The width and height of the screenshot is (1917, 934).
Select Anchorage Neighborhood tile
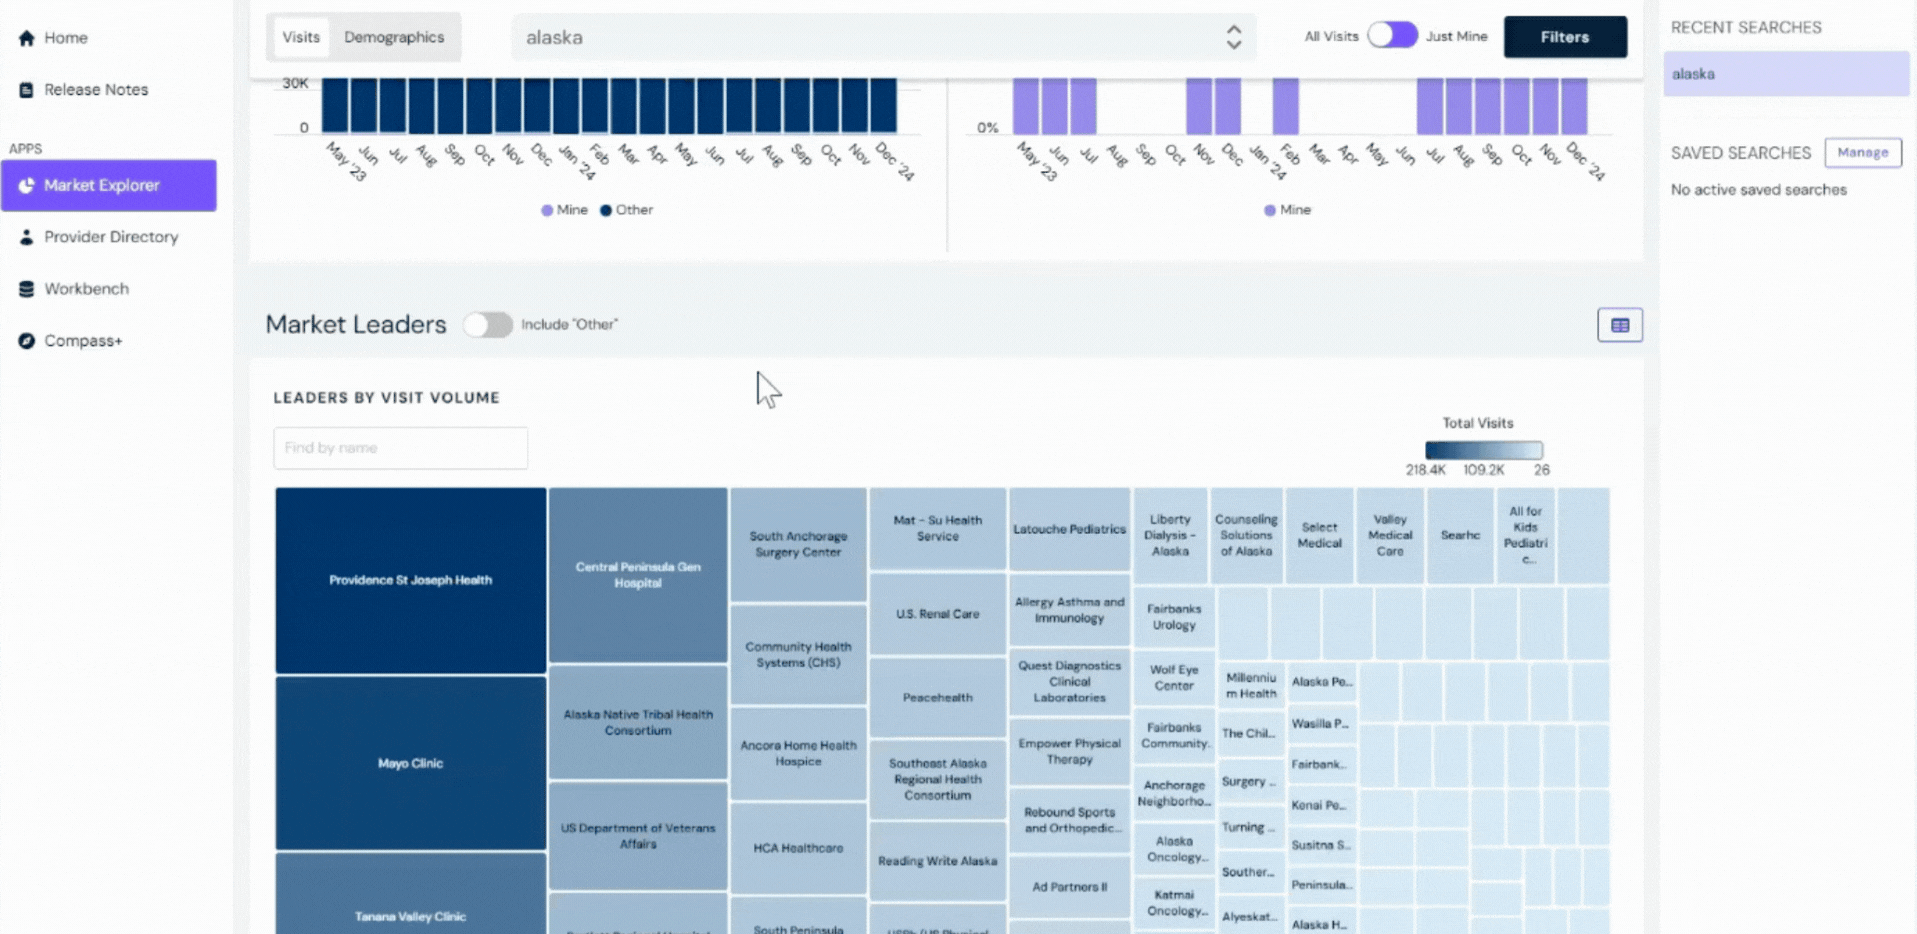tap(1174, 793)
